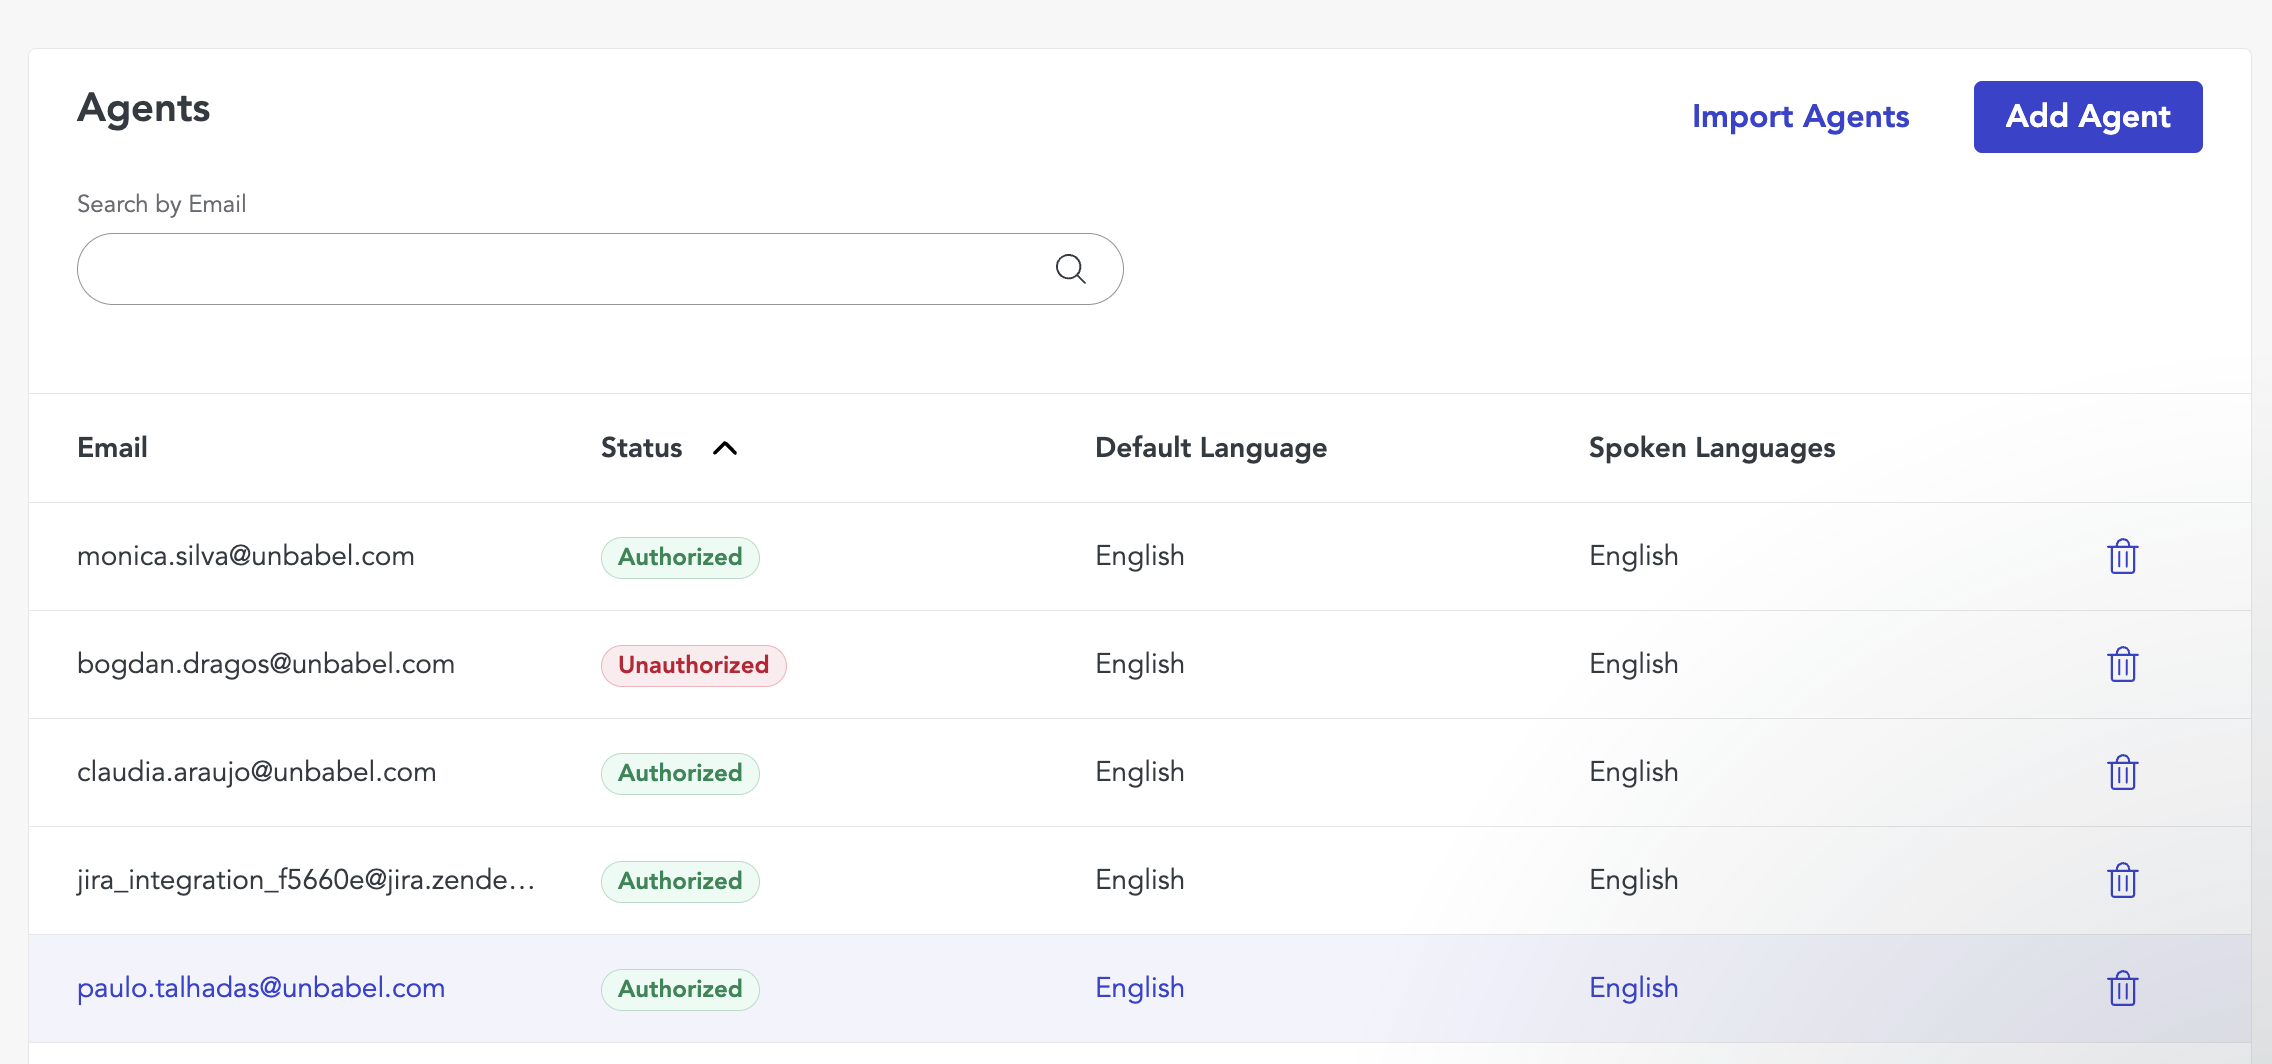Click default language English in jira_integration row
2272x1064 pixels.
[1140, 880]
